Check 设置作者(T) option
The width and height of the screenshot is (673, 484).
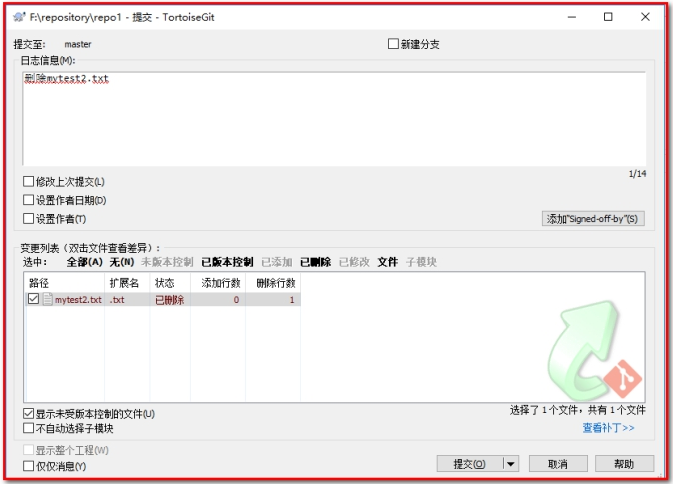(28, 218)
